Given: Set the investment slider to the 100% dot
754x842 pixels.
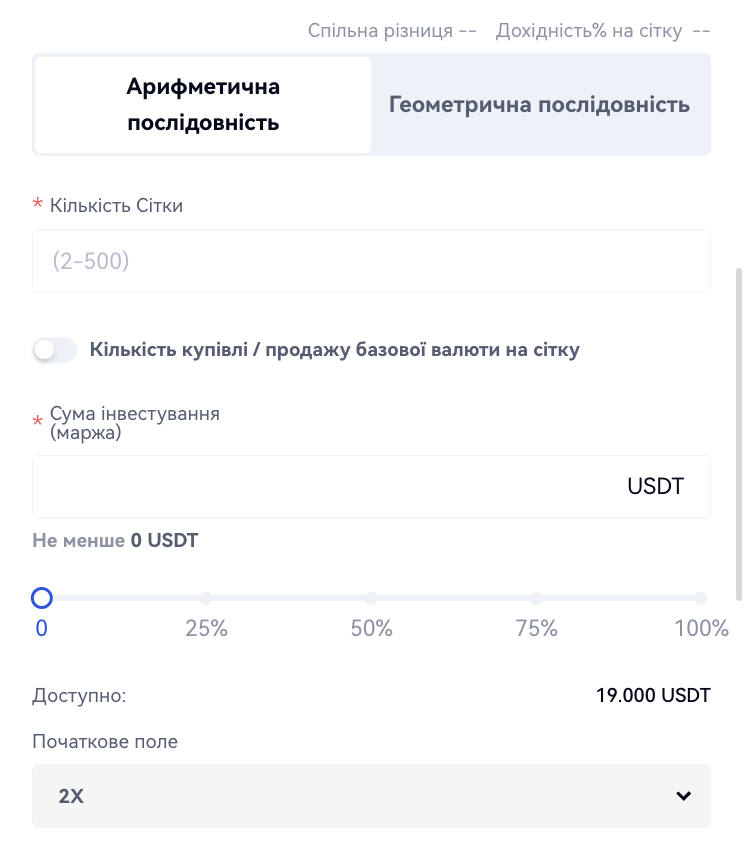Looking at the screenshot, I should 701,598.
